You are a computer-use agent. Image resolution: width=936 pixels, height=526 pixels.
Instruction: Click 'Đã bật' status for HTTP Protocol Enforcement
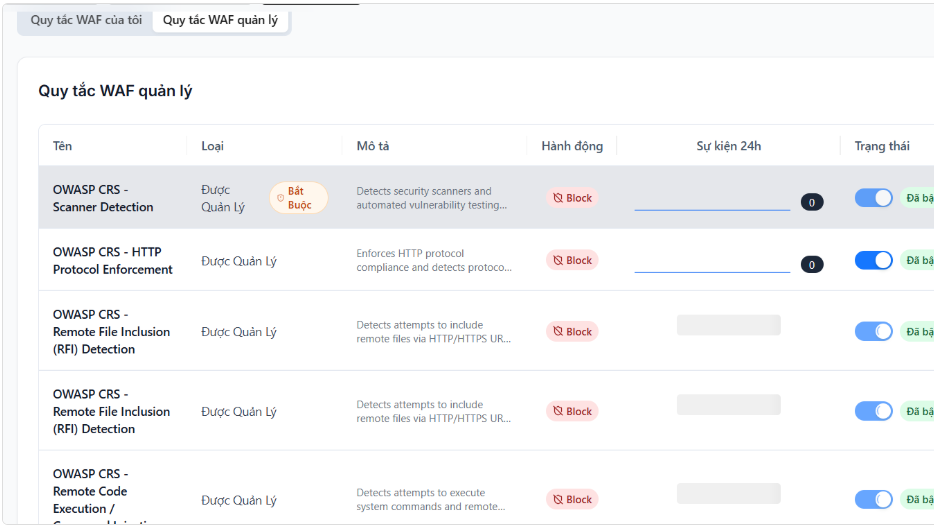click(918, 260)
